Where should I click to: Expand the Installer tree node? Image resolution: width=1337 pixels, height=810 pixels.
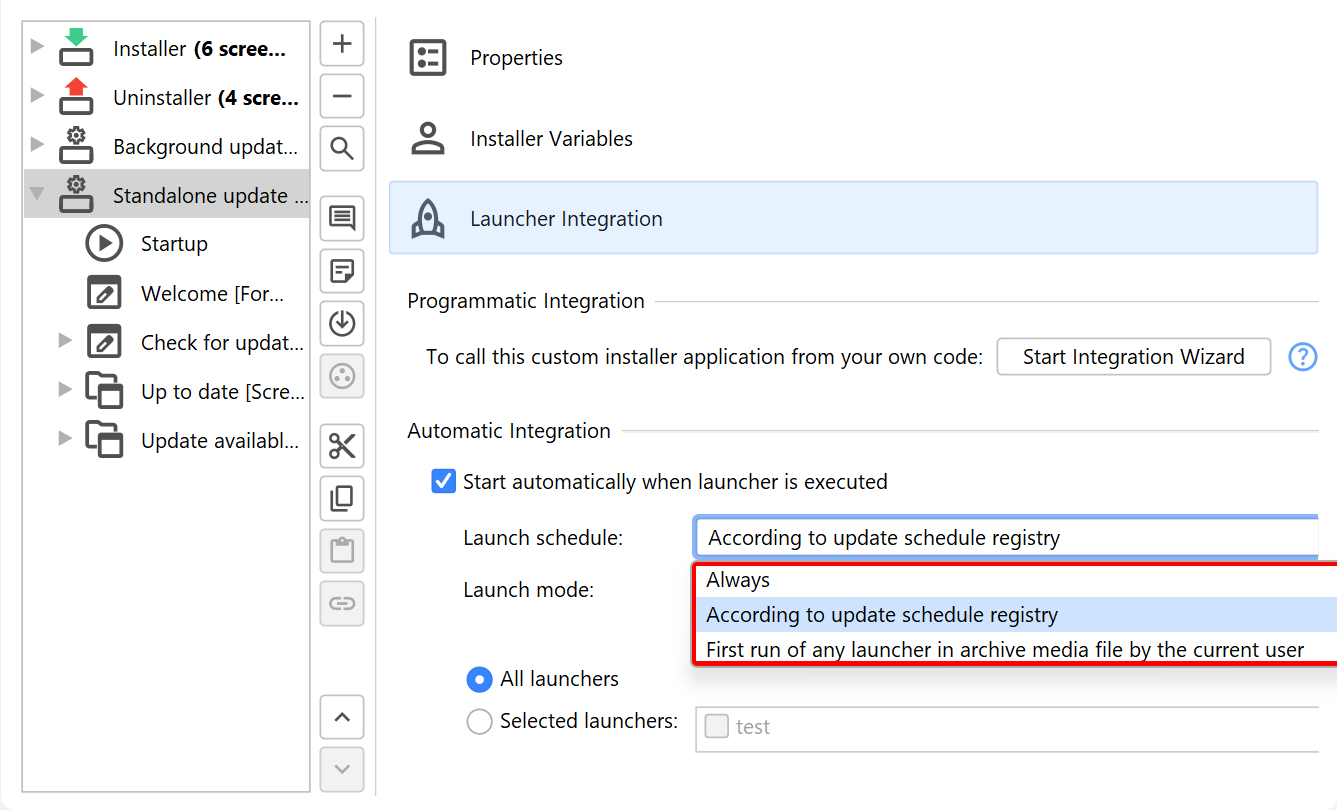click(x=37, y=46)
